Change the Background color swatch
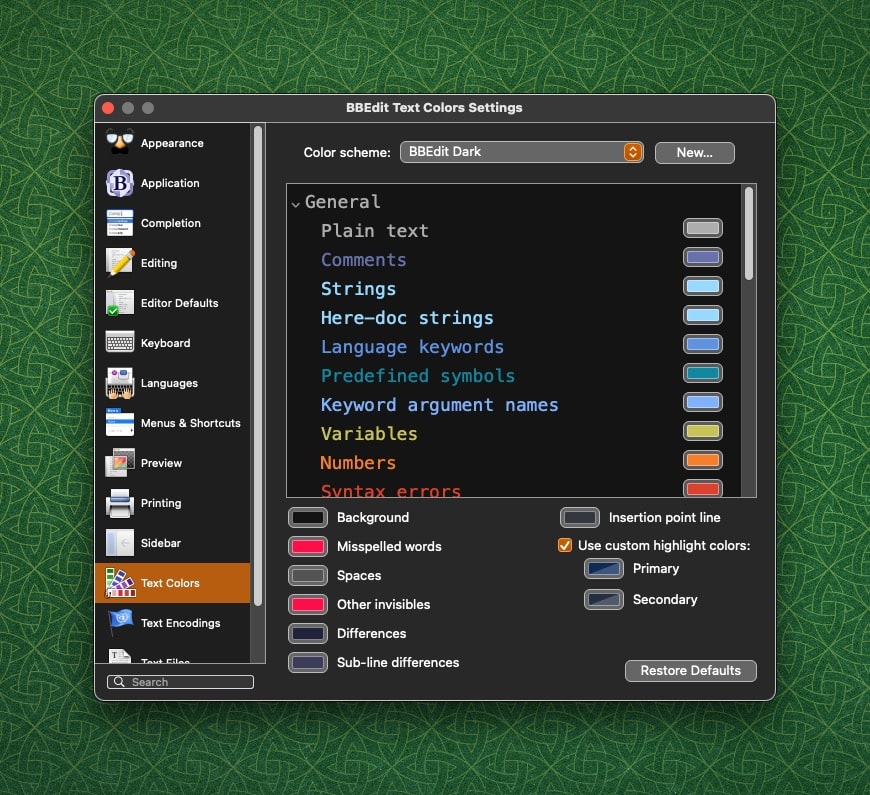This screenshot has width=870, height=795. click(308, 518)
